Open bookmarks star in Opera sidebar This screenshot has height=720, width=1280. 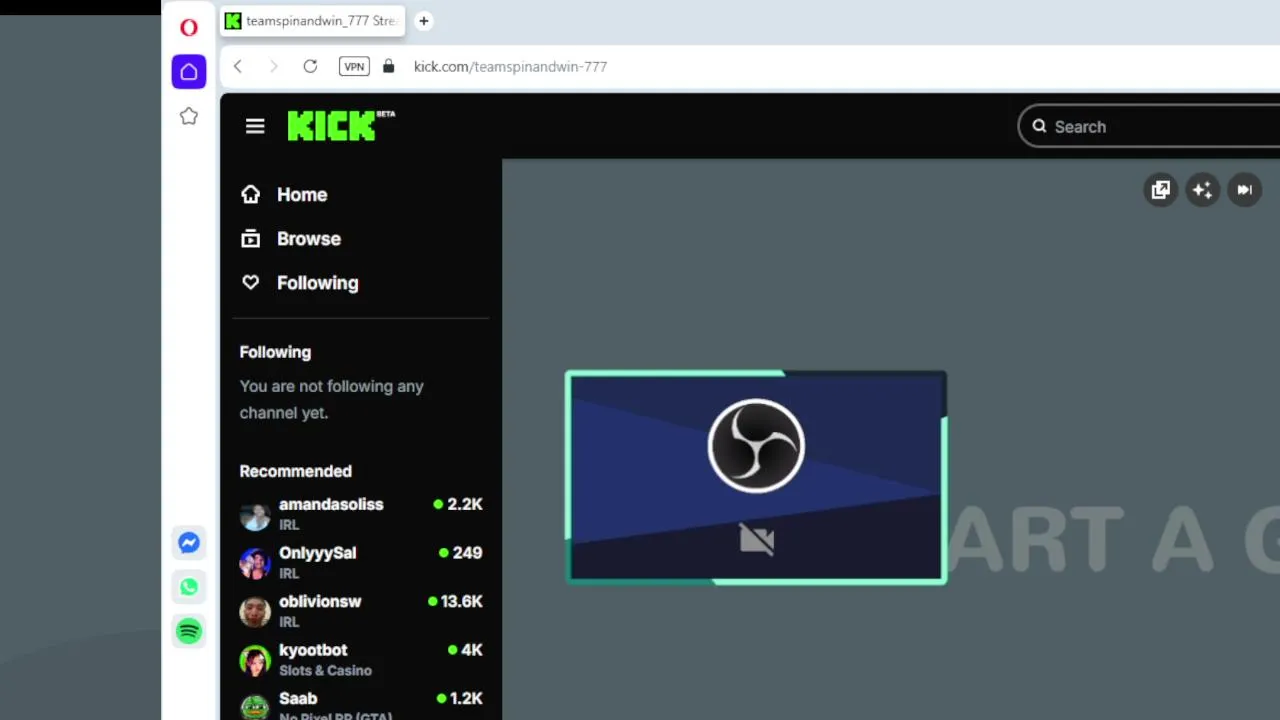tap(188, 117)
